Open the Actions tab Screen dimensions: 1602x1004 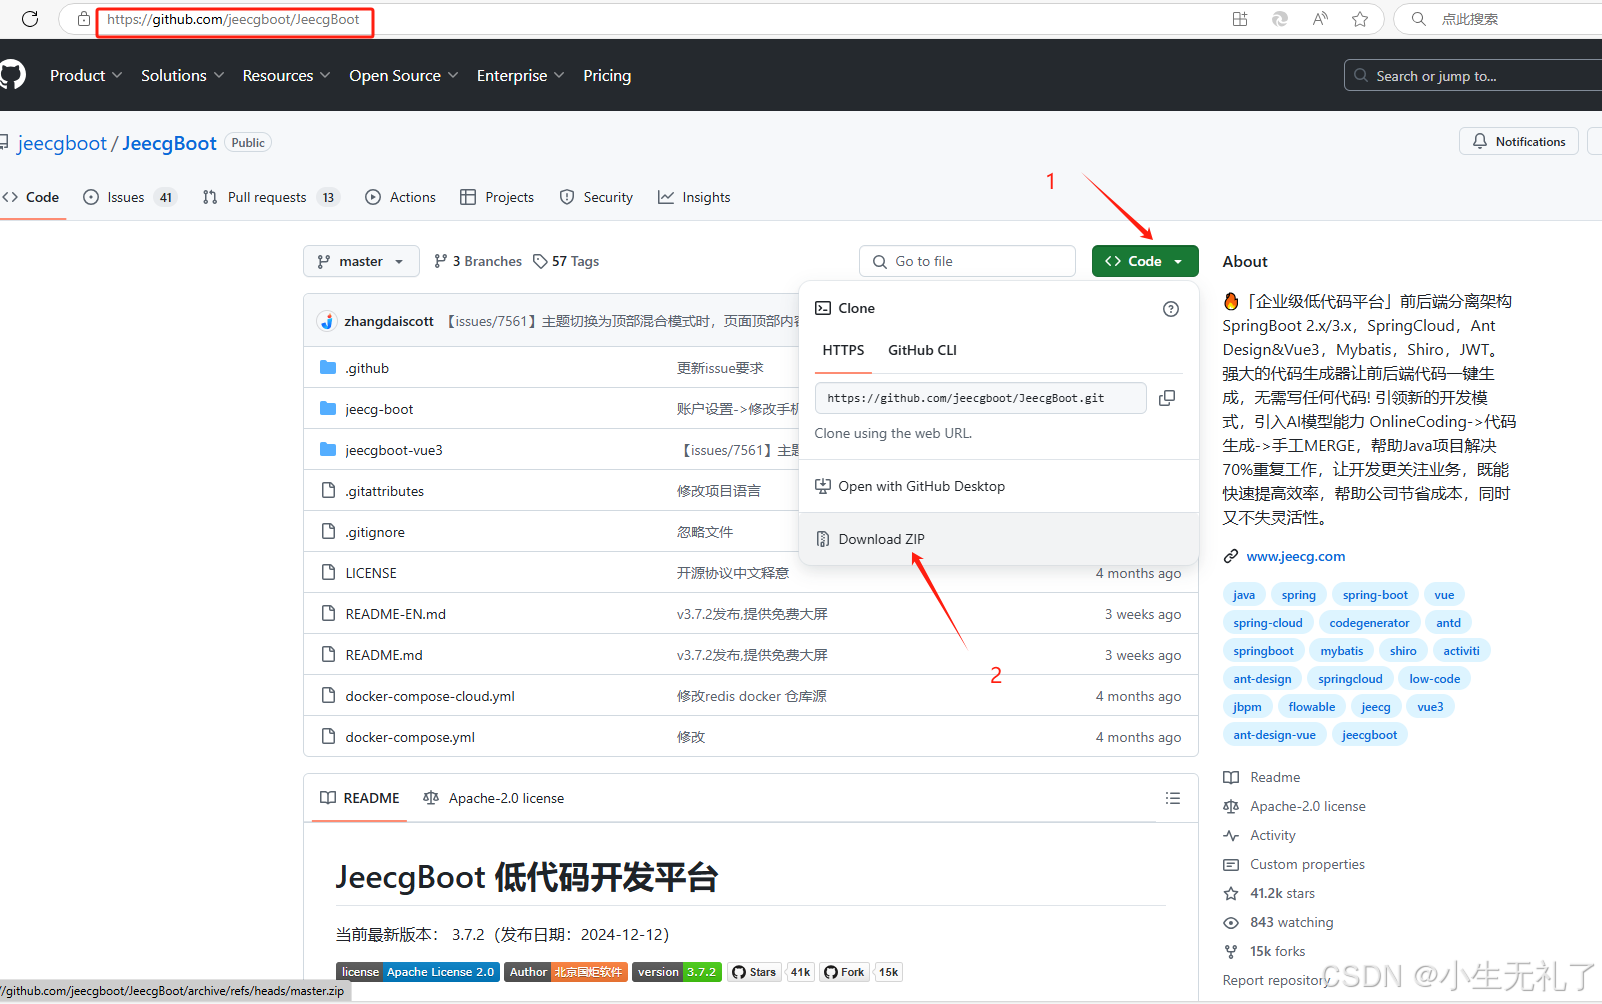pos(400,197)
